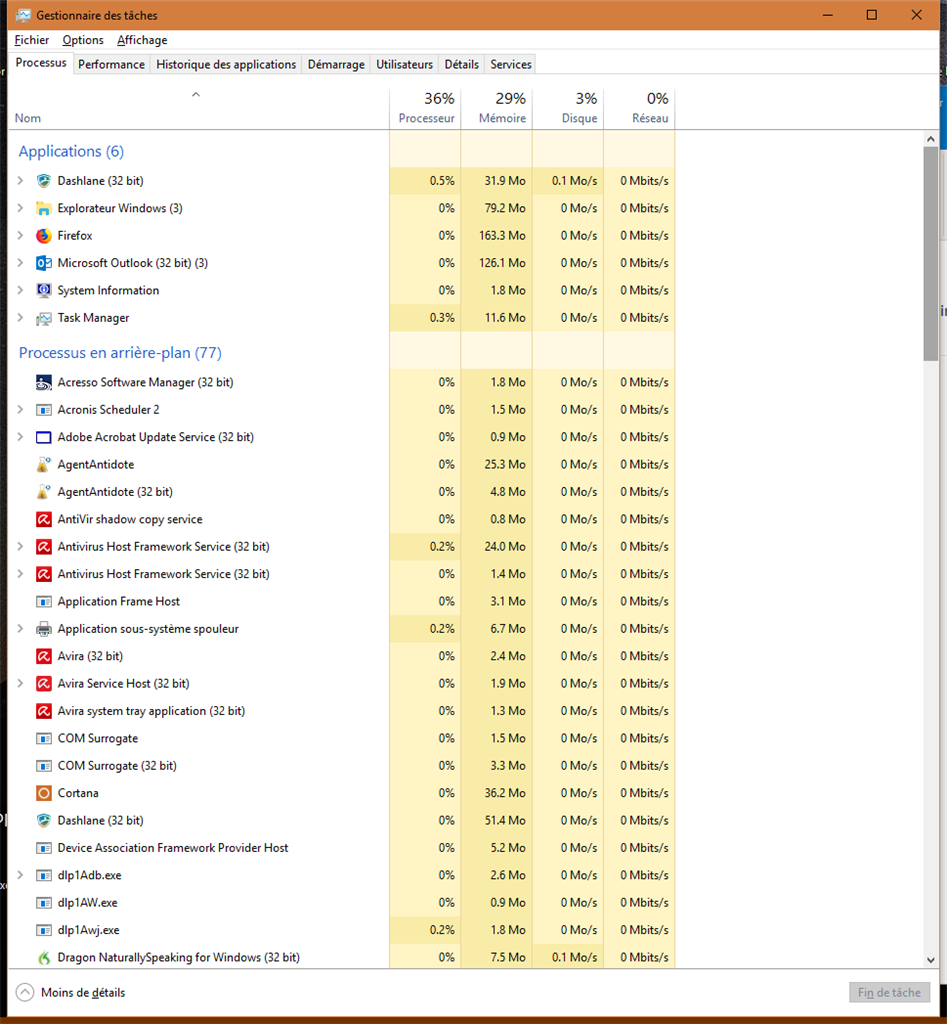Switch to the Historique des applications tab
947x1024 pixels.
pos(226,64)
